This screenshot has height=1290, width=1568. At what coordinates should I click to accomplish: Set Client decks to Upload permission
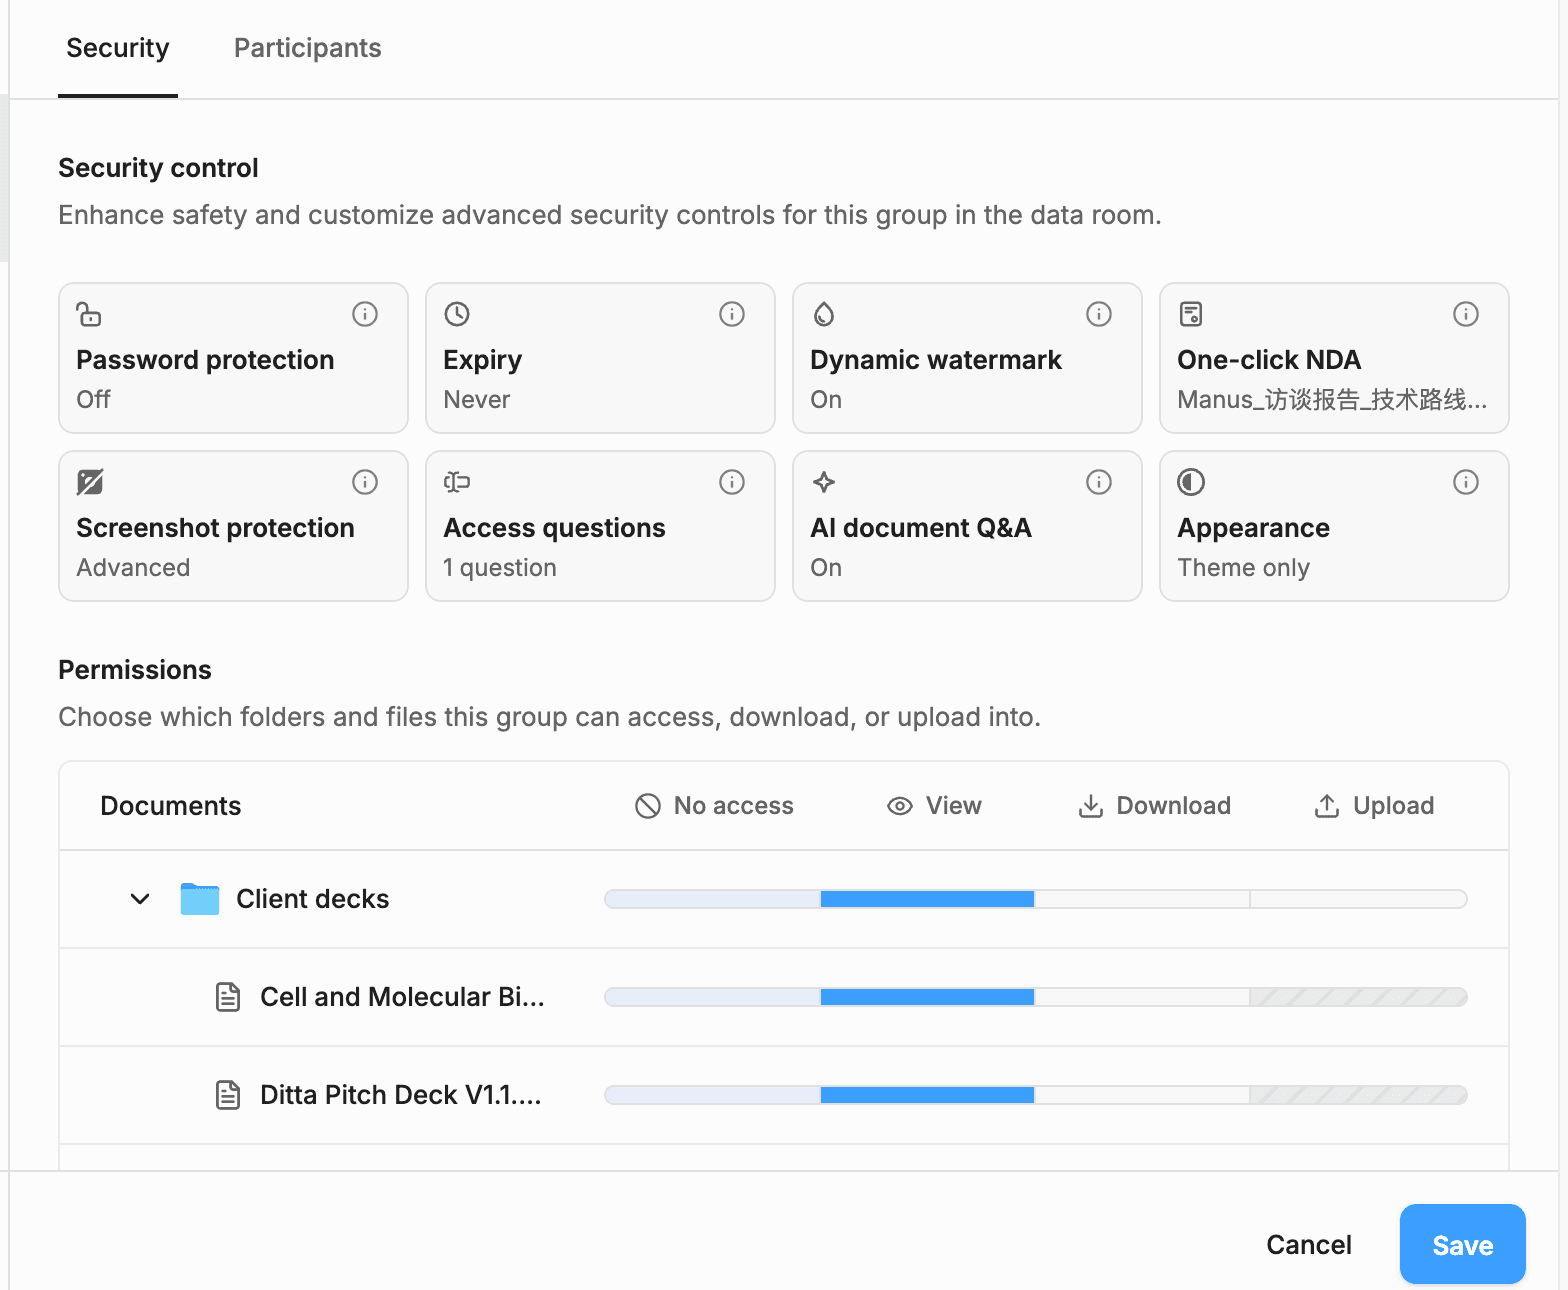[1358, 899]
